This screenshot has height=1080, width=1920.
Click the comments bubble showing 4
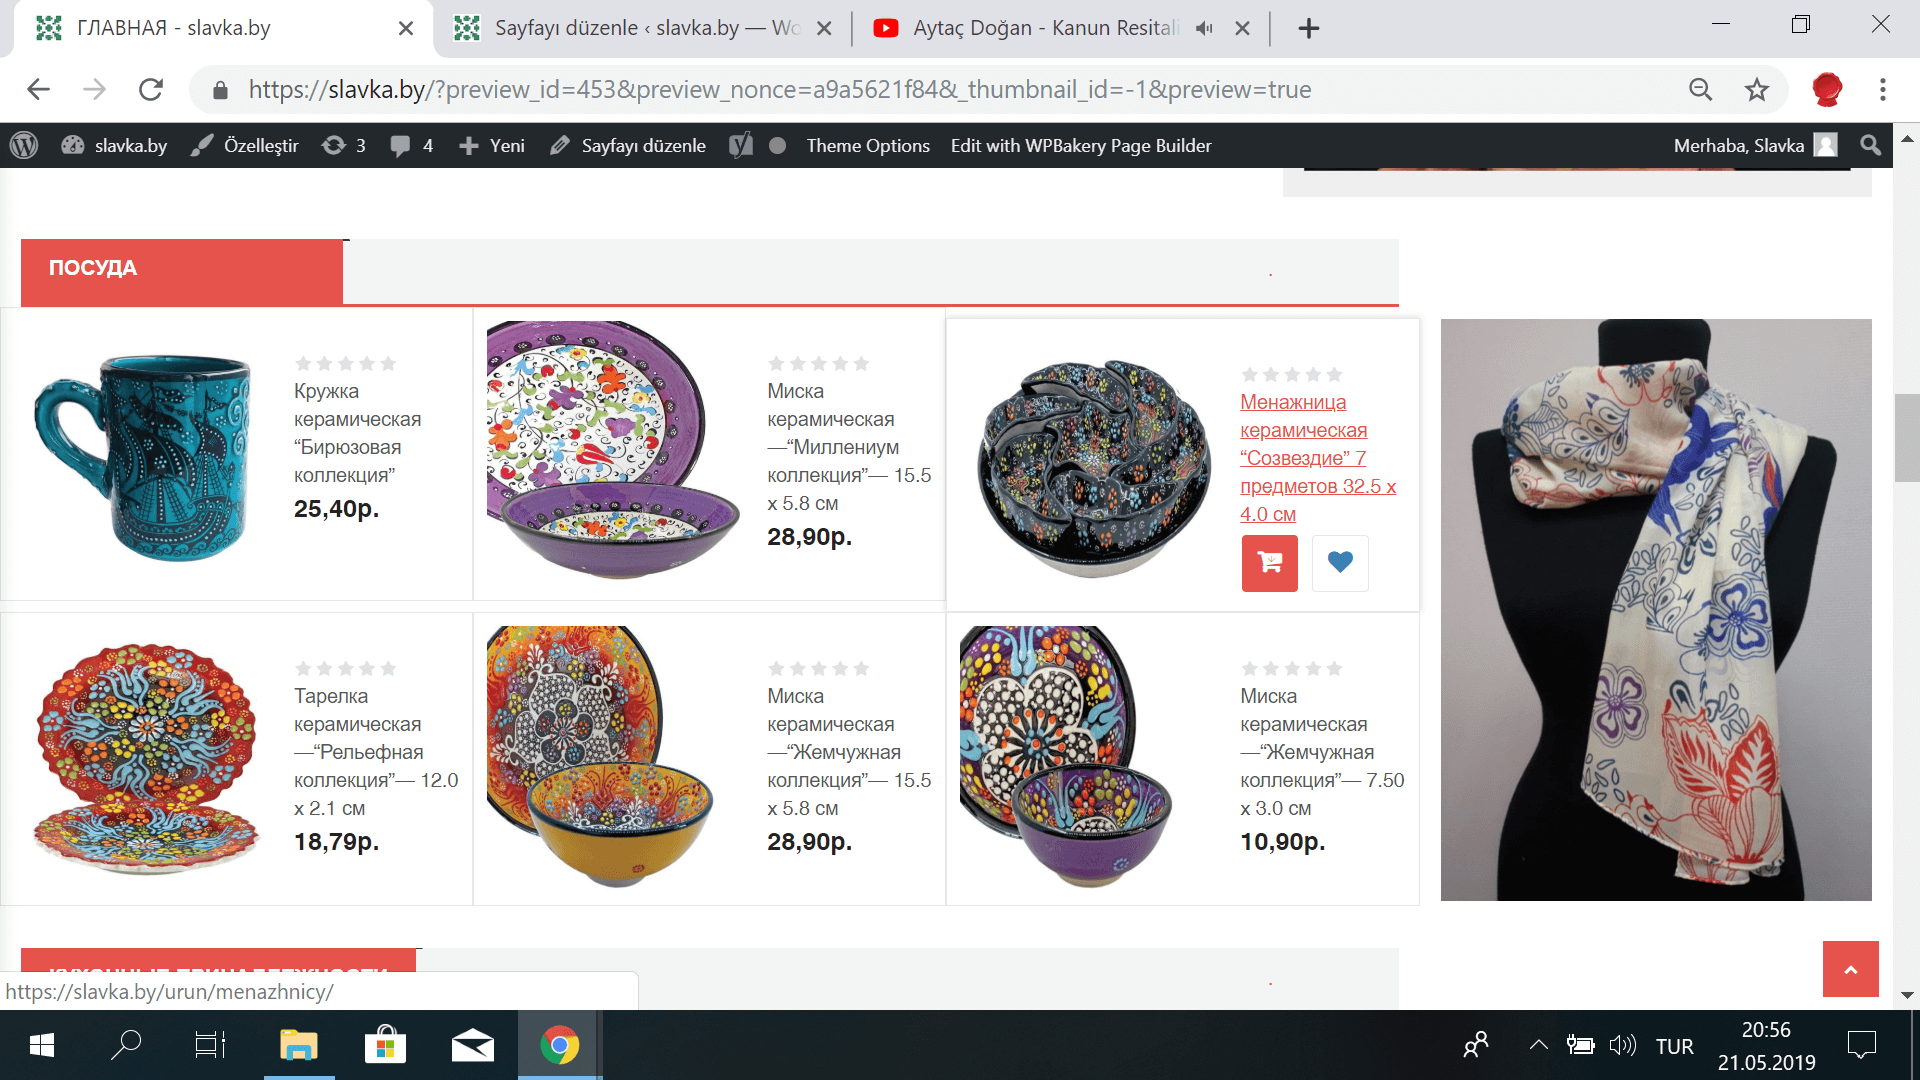click(x=411, y=146)
